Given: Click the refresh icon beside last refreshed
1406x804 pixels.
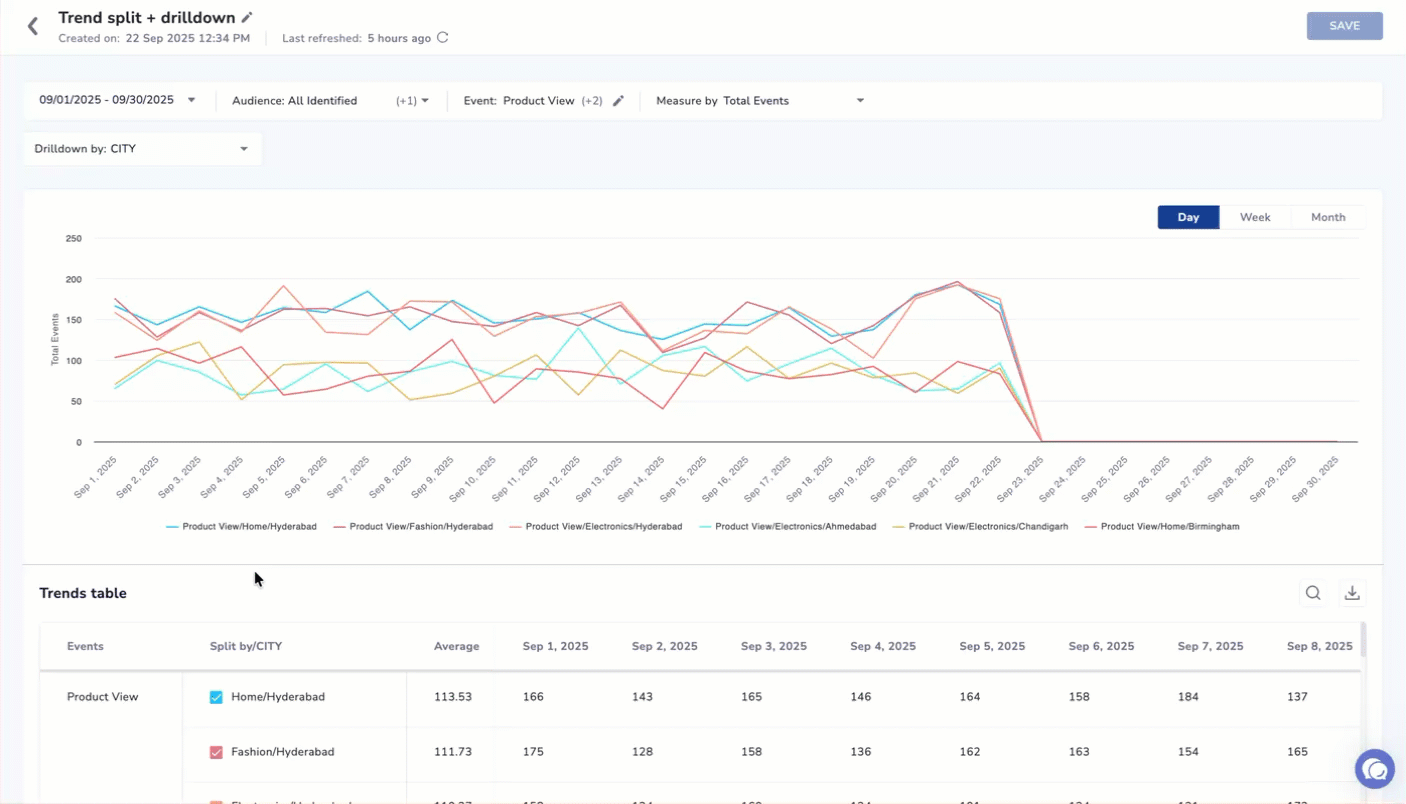Looking at the screenshot, I should click(x=443, y=38).
